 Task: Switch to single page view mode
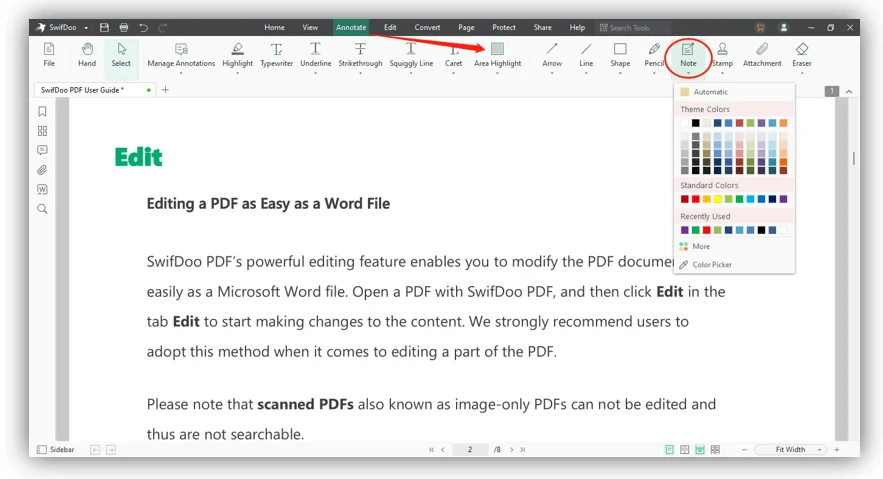(x=669, y=449)
